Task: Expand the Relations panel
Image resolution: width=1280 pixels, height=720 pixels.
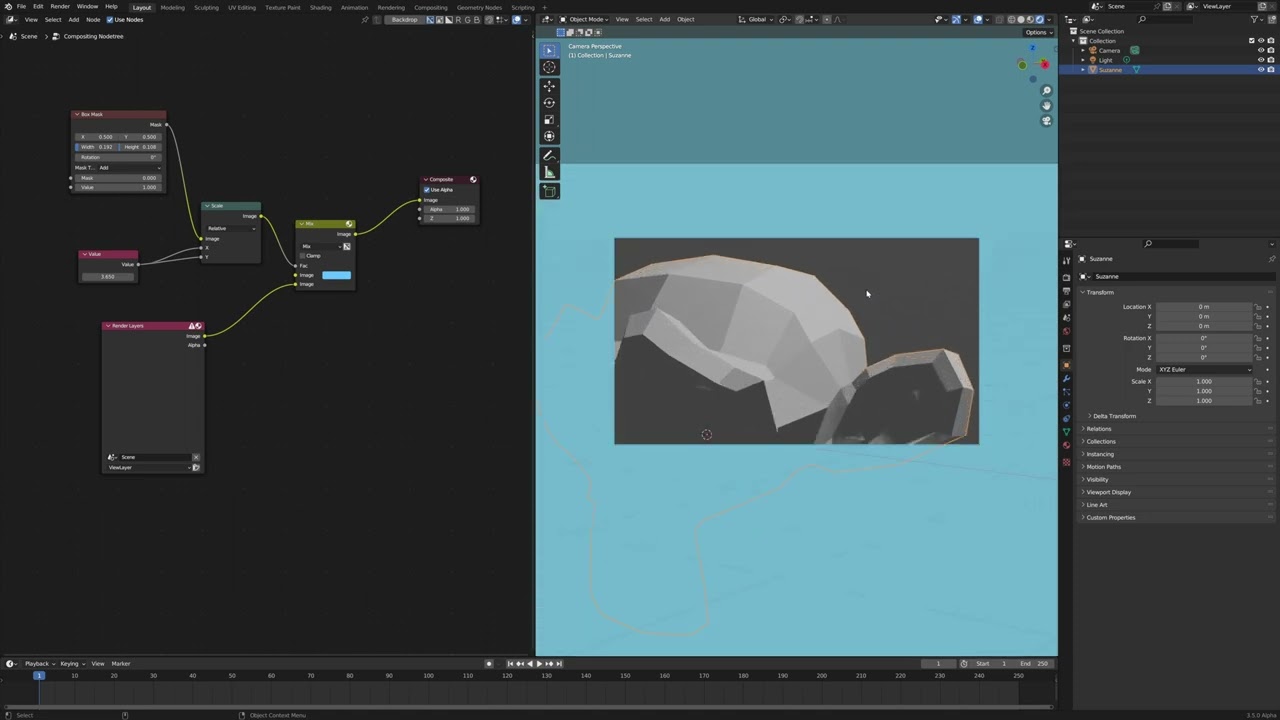Action: (x=1098, y=429)
